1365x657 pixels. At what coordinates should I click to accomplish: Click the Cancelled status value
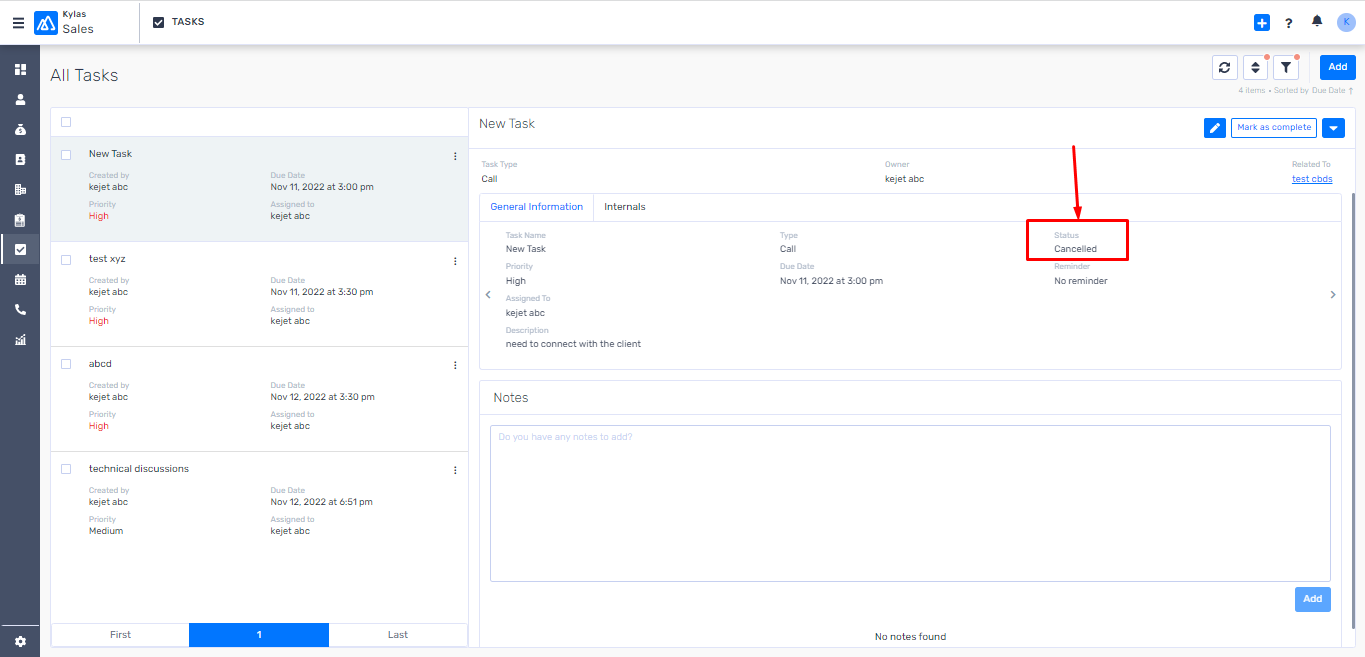1075,249
